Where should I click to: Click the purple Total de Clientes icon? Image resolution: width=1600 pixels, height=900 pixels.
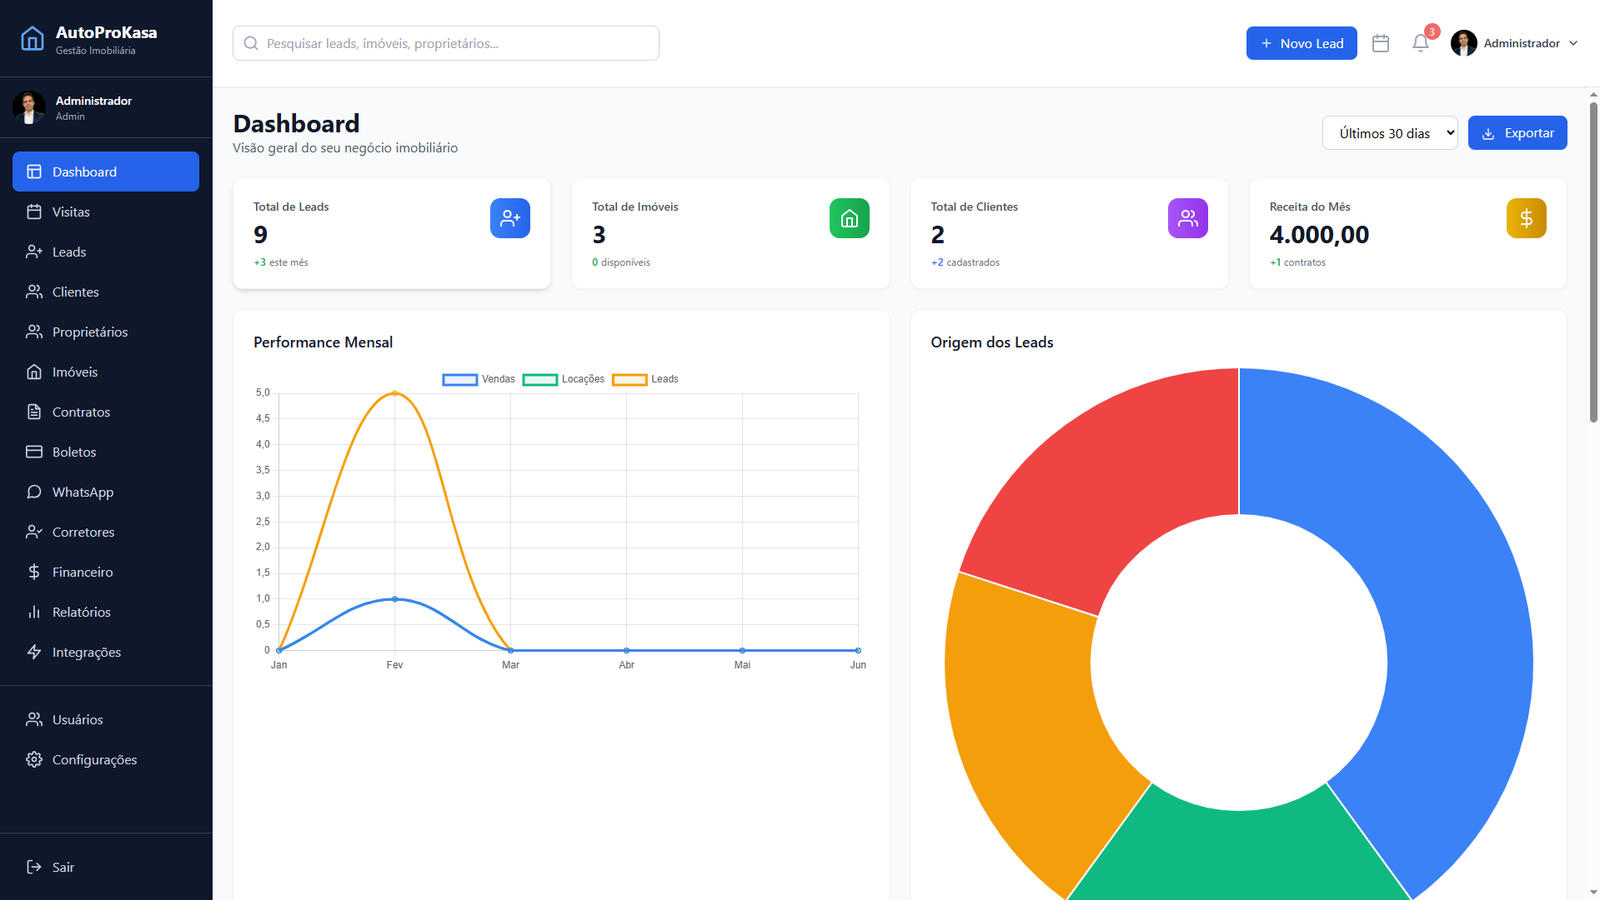1187,218
